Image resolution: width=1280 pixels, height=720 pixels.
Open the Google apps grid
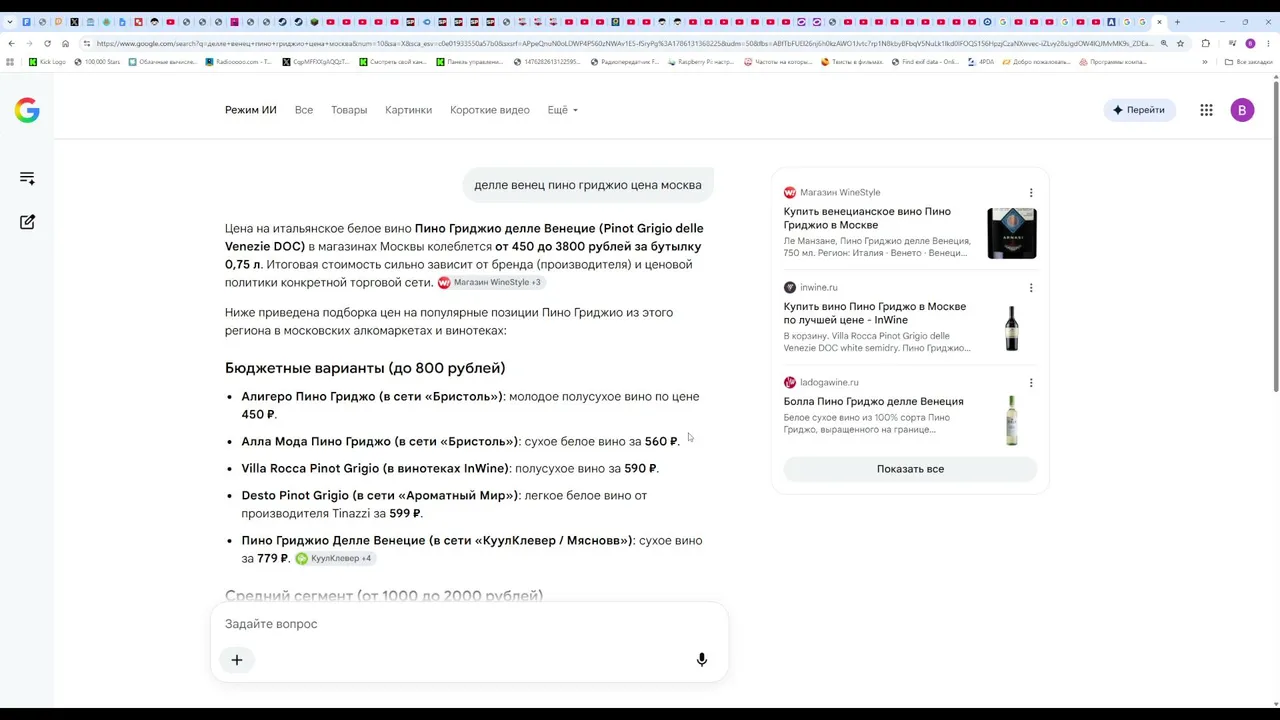1206,110
